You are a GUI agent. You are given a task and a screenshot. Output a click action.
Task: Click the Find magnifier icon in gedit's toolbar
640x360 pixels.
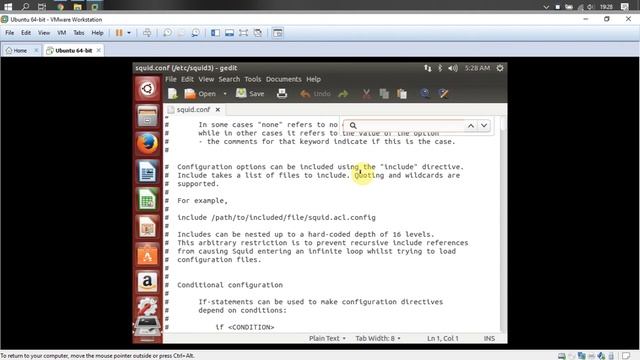tap(425, 94)
